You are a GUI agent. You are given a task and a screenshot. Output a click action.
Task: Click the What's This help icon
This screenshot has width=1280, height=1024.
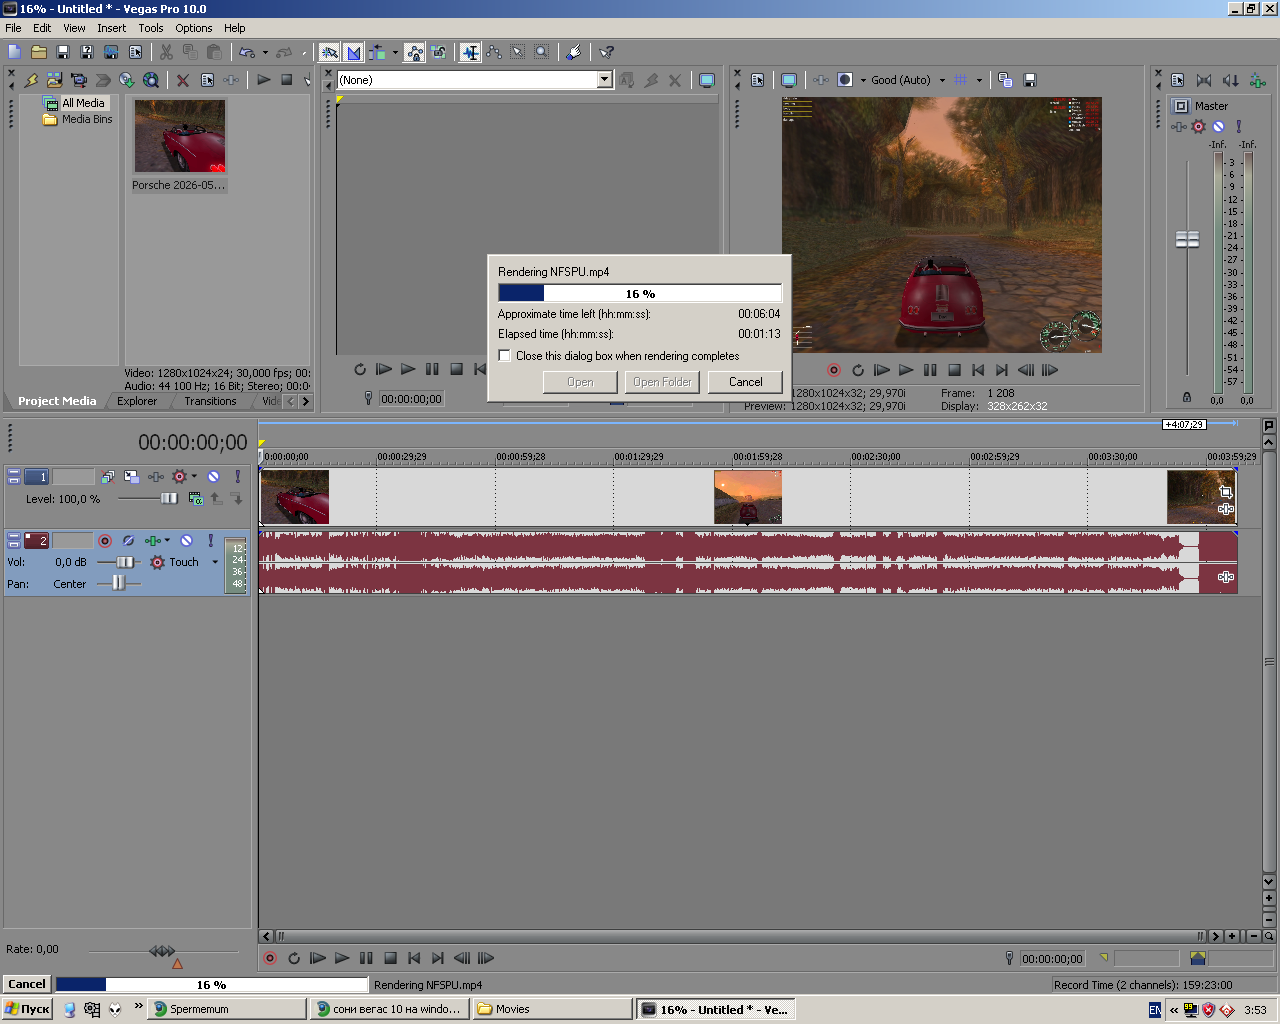(606, 52)
